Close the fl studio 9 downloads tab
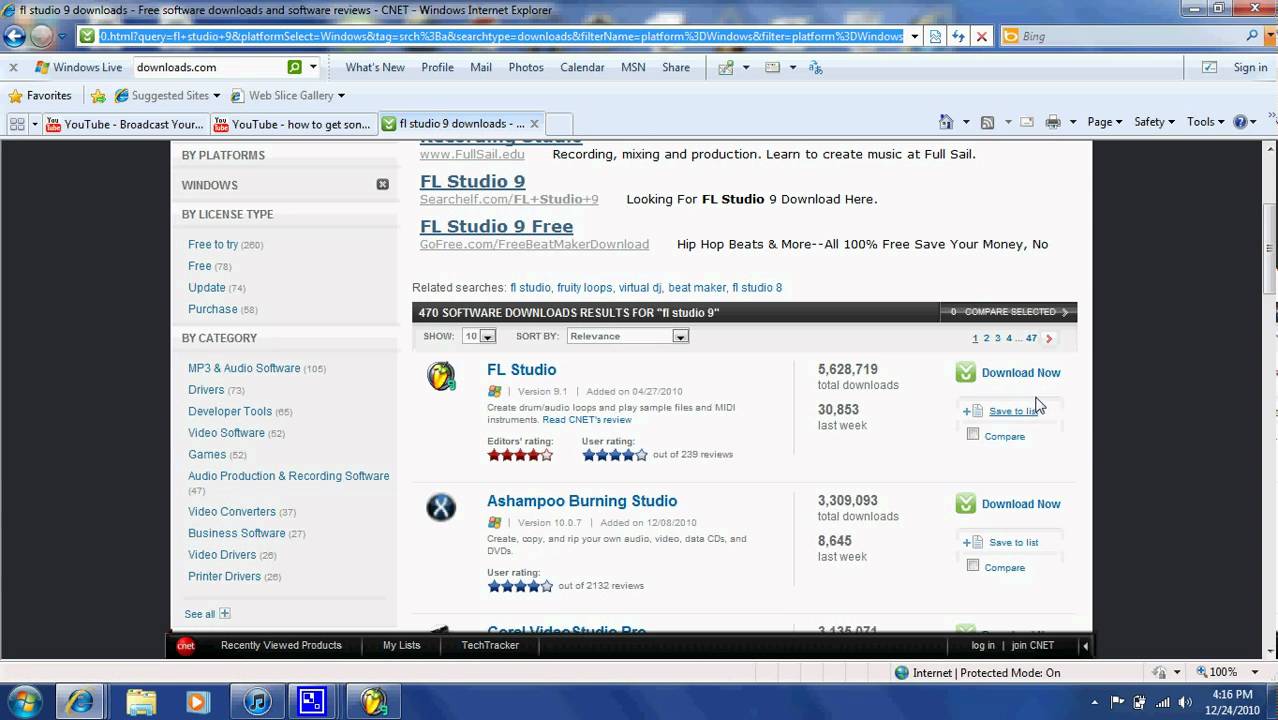The width and height of the screenshot is (1278, 720). click(x=534, y=124)
